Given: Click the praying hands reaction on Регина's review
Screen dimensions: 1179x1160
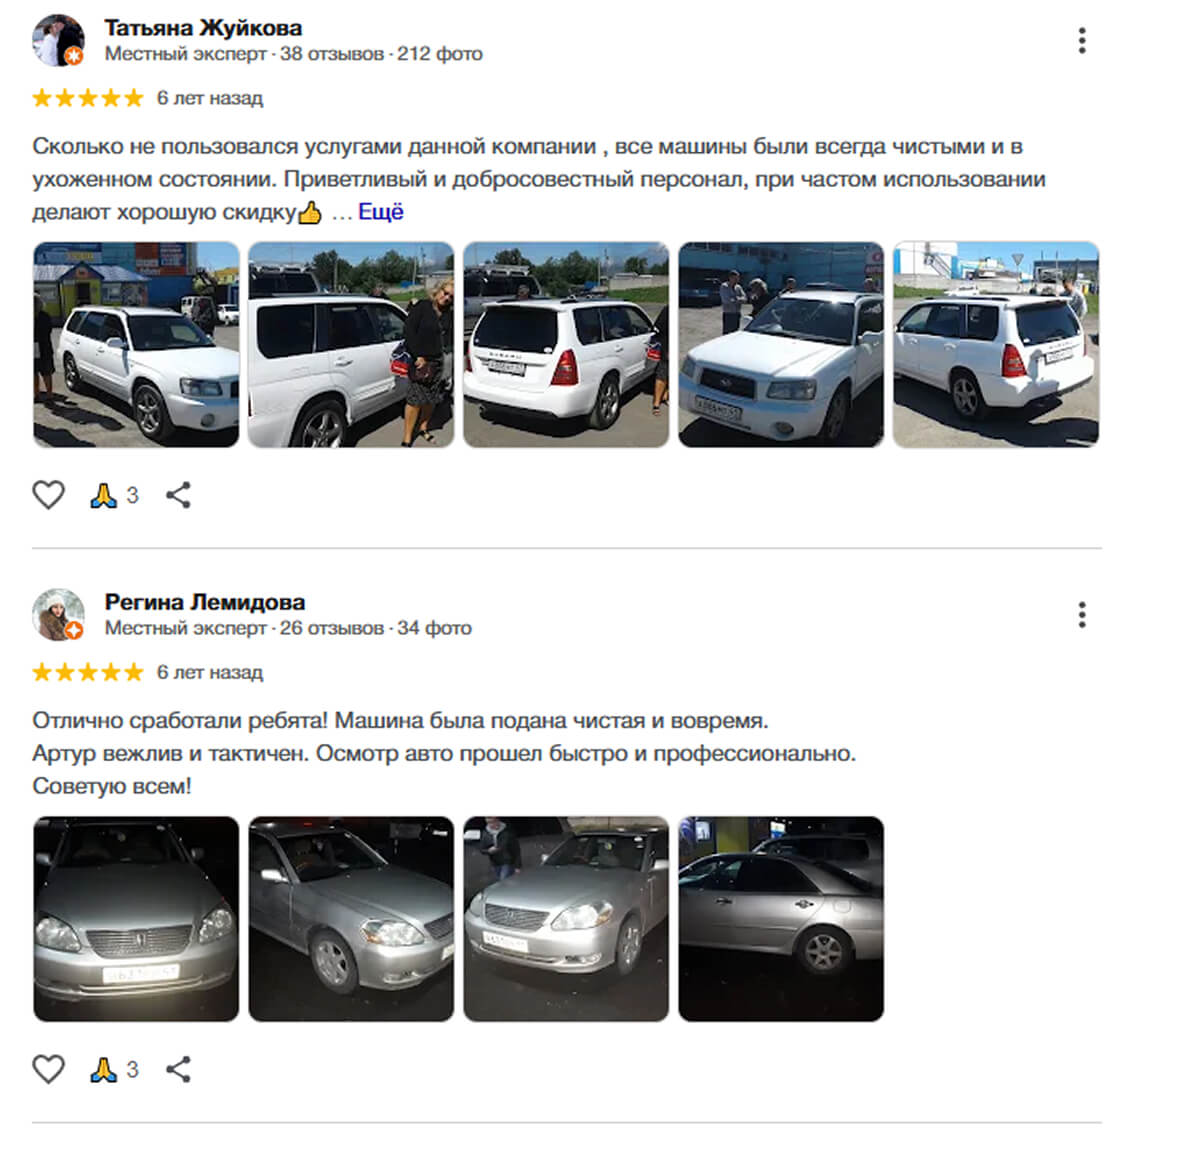Looking at the screenshot, I should pos(104,1070).
